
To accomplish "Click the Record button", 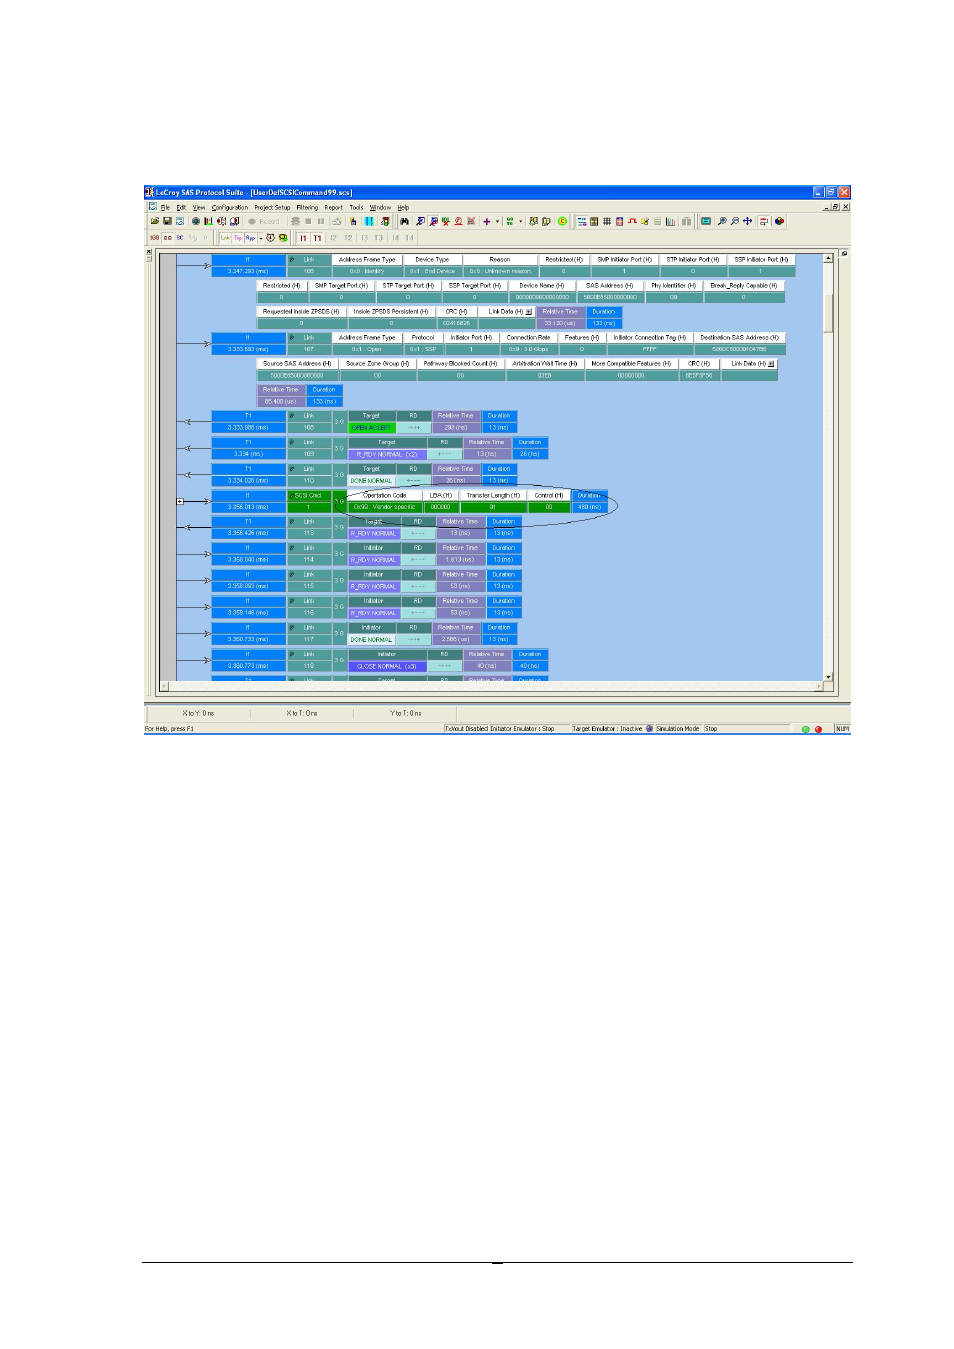I will pos(265,221).
